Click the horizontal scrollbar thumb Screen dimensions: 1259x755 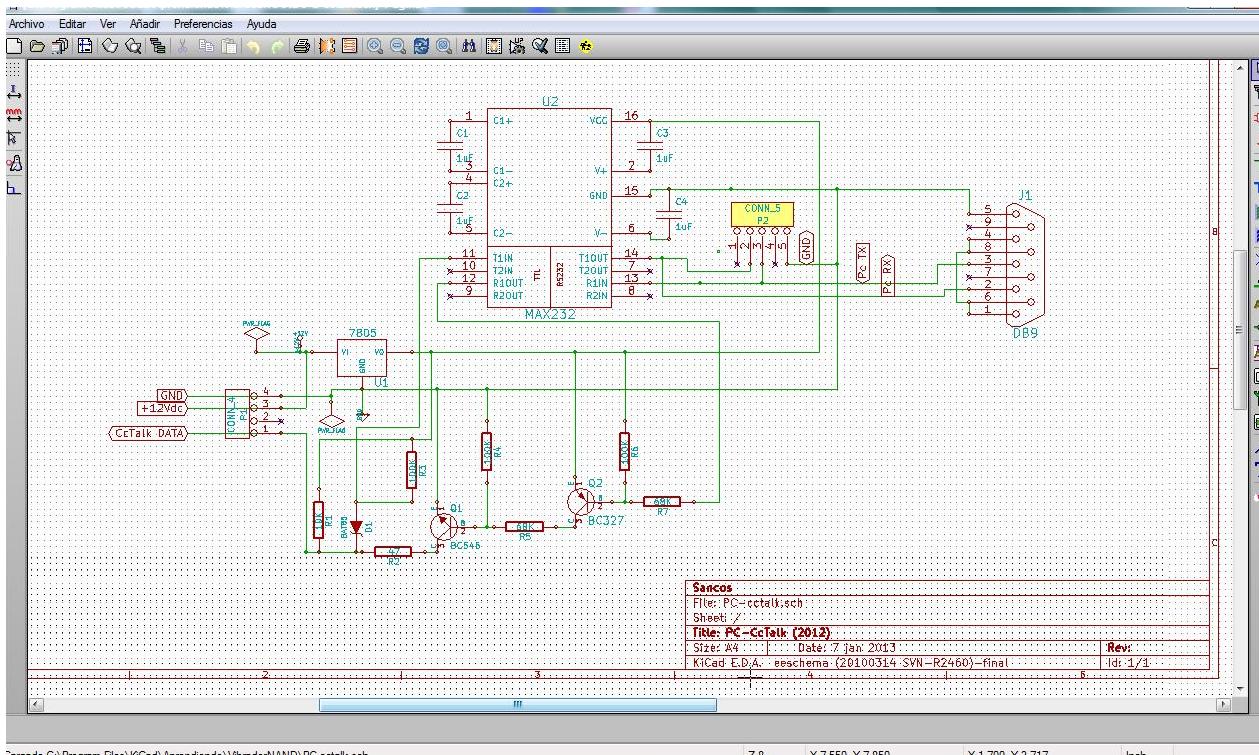[517, 704]
